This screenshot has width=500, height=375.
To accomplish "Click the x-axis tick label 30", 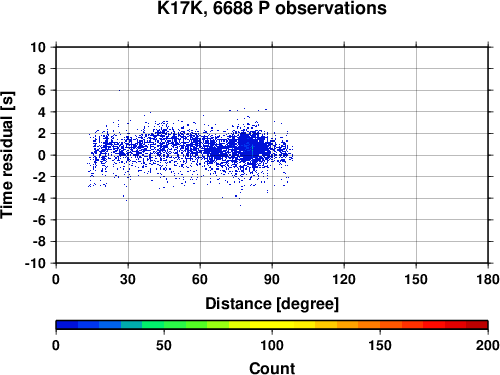I will 128,279.
